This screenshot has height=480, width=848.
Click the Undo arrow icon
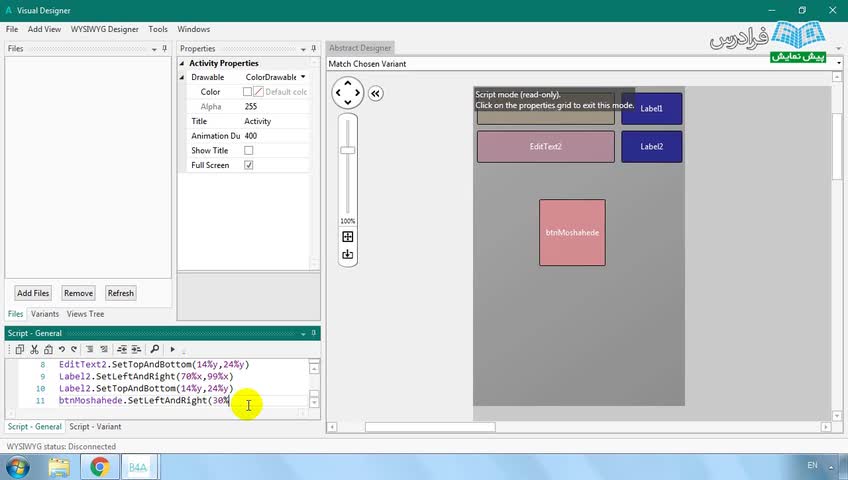tap(62, 349)
